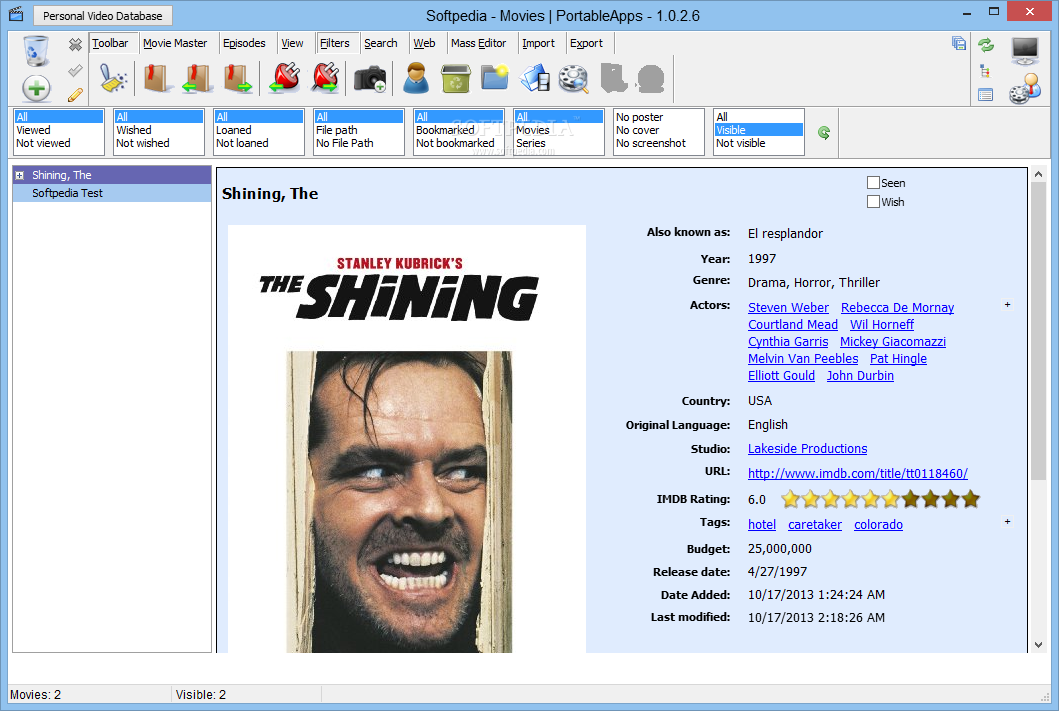The width and height of the screenshot is (1059, 711).
Task: Open the Movie Master tab
Action: coord(175,43)
